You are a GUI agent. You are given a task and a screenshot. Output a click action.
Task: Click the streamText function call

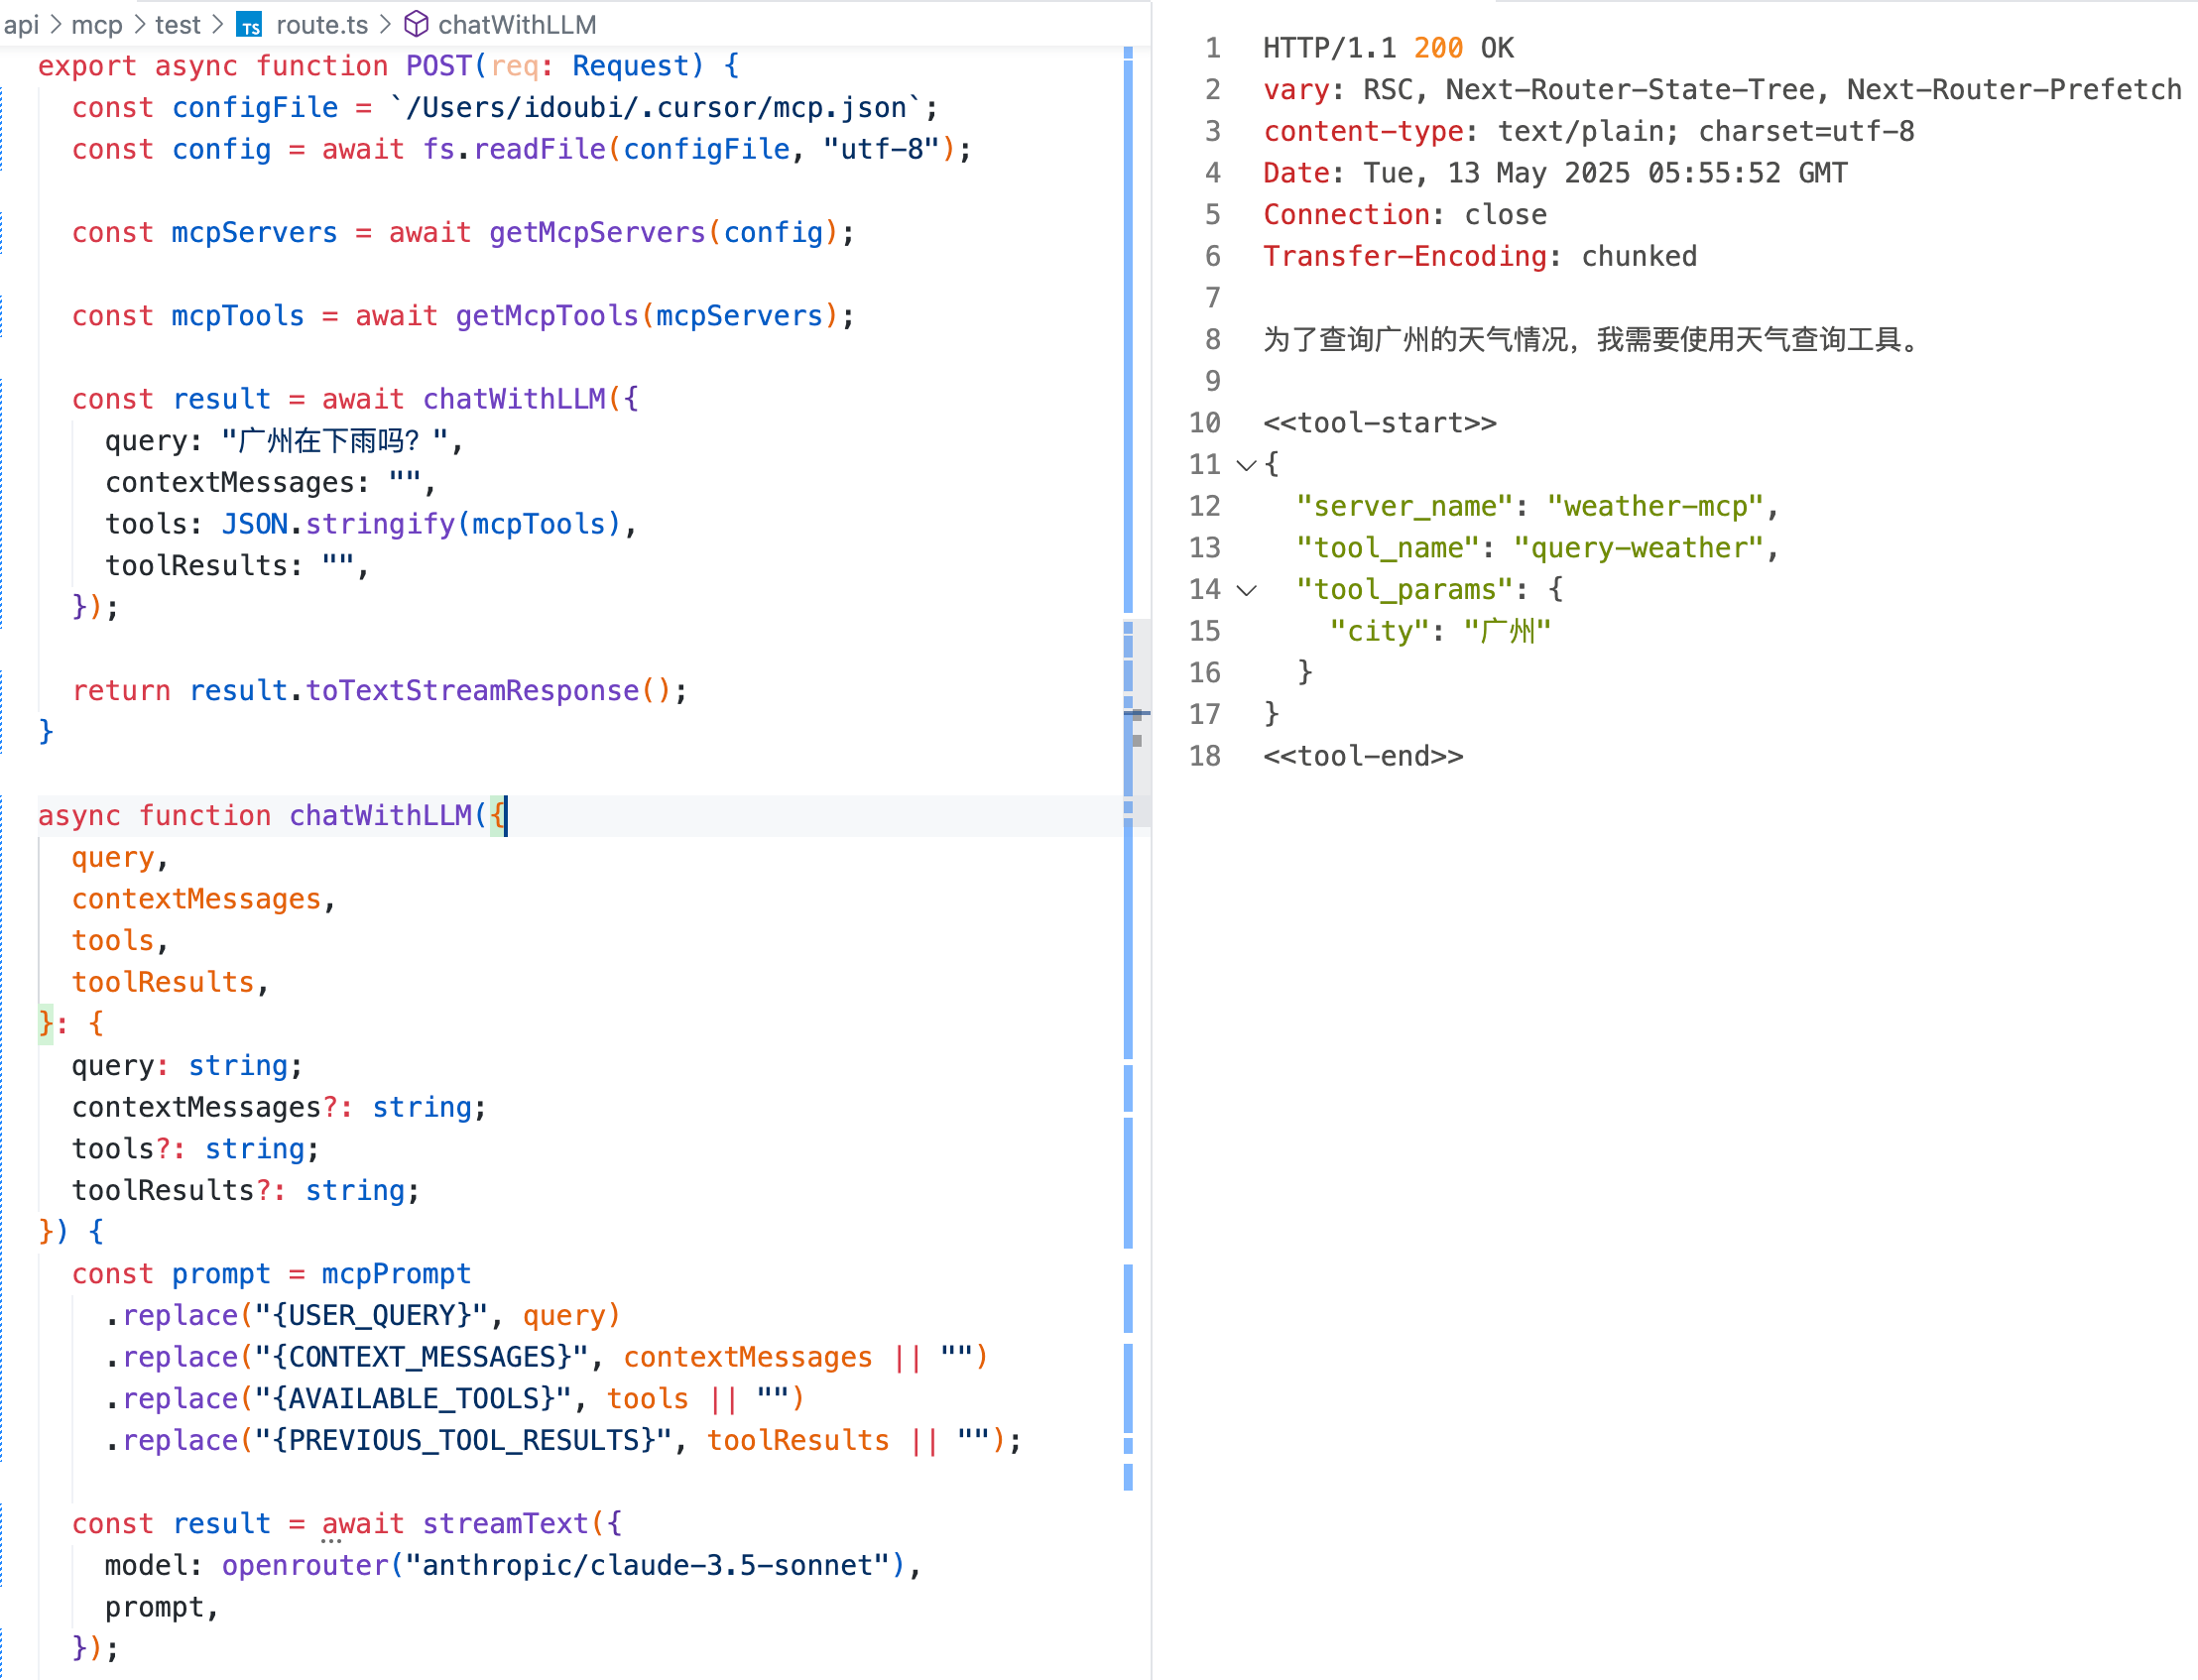point(505,1523)
